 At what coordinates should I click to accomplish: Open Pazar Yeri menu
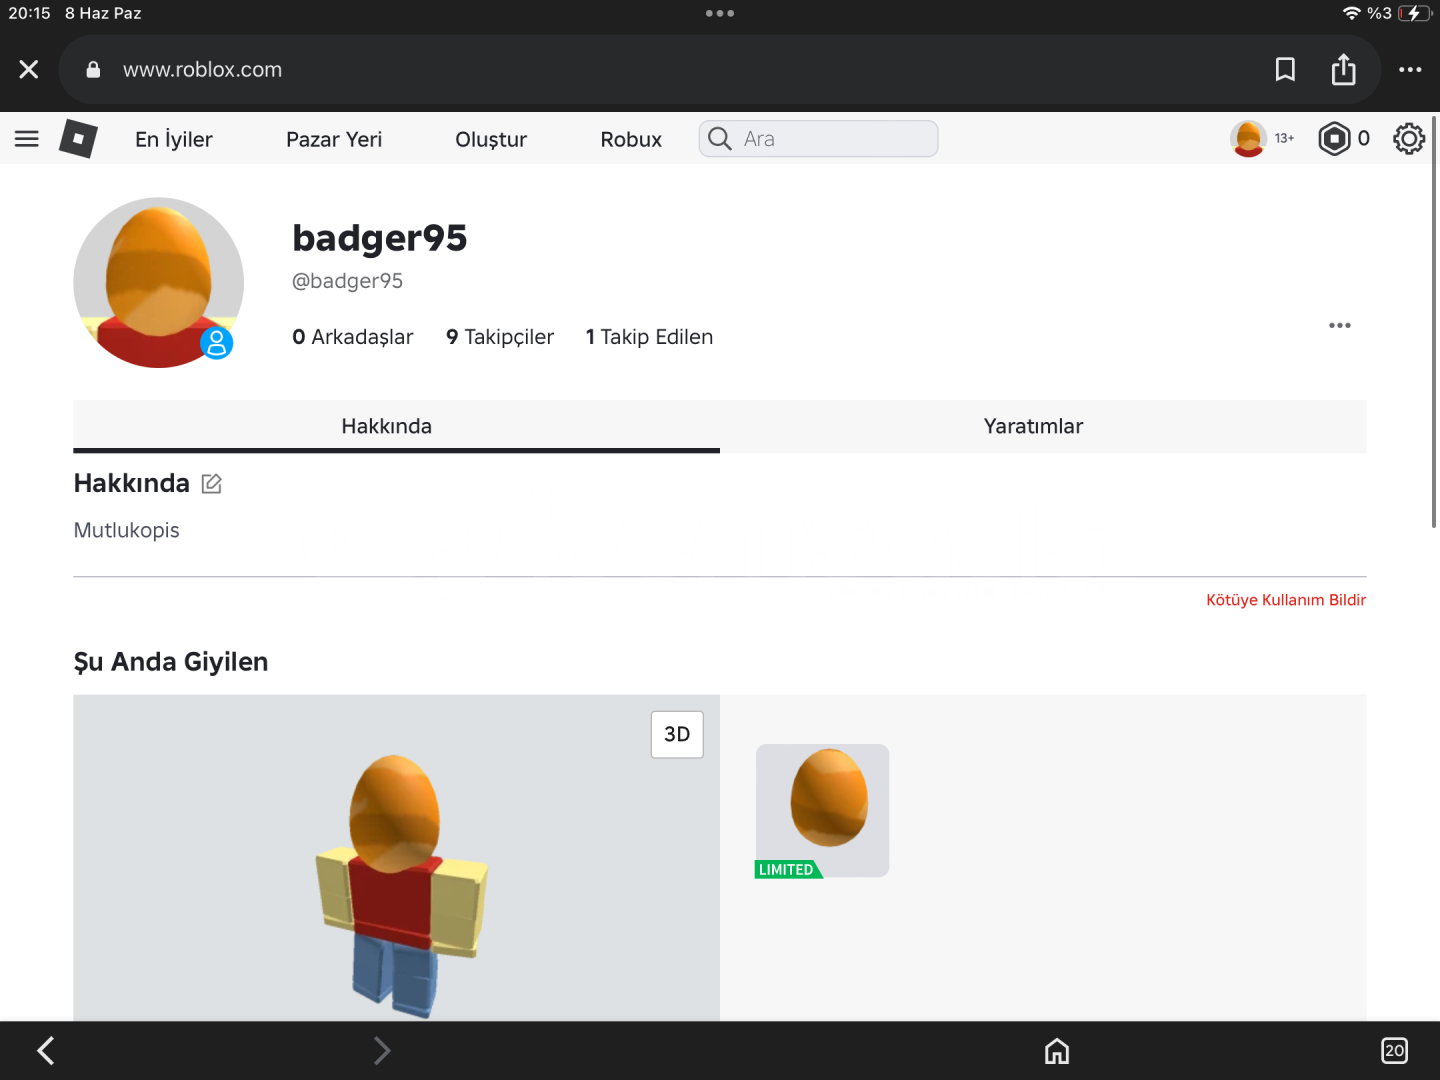(334, 139)
